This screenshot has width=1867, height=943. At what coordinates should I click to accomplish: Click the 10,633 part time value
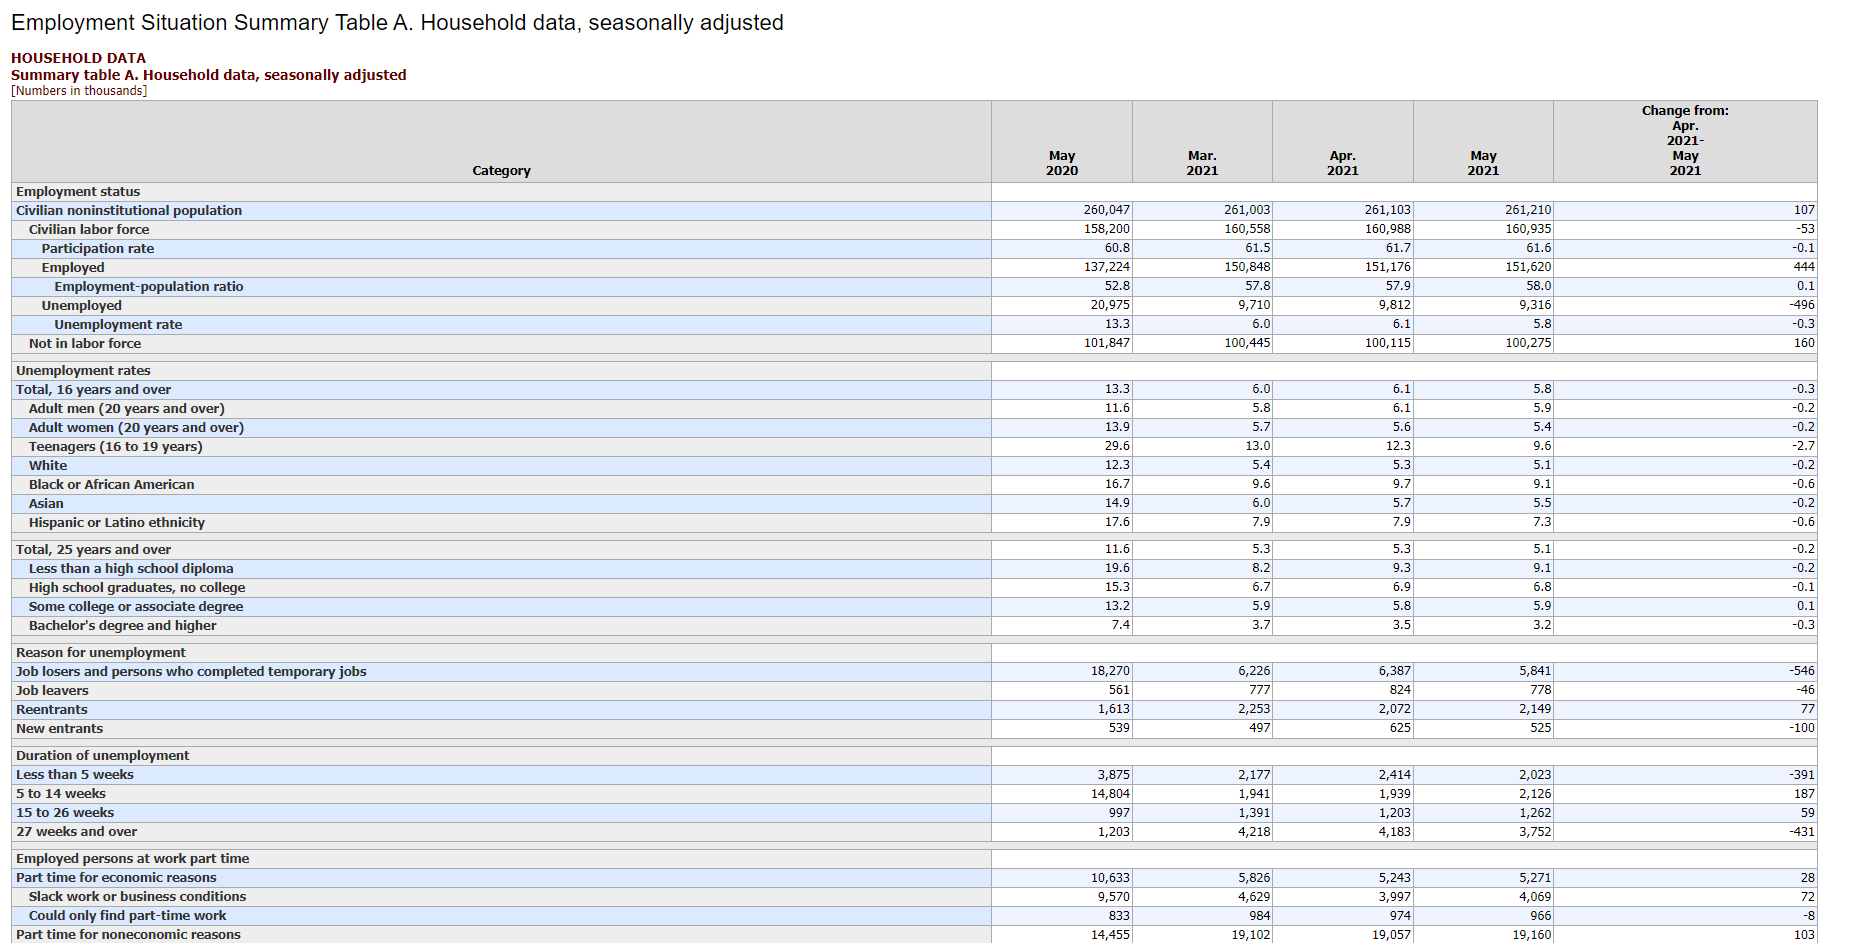[1110, 878]
